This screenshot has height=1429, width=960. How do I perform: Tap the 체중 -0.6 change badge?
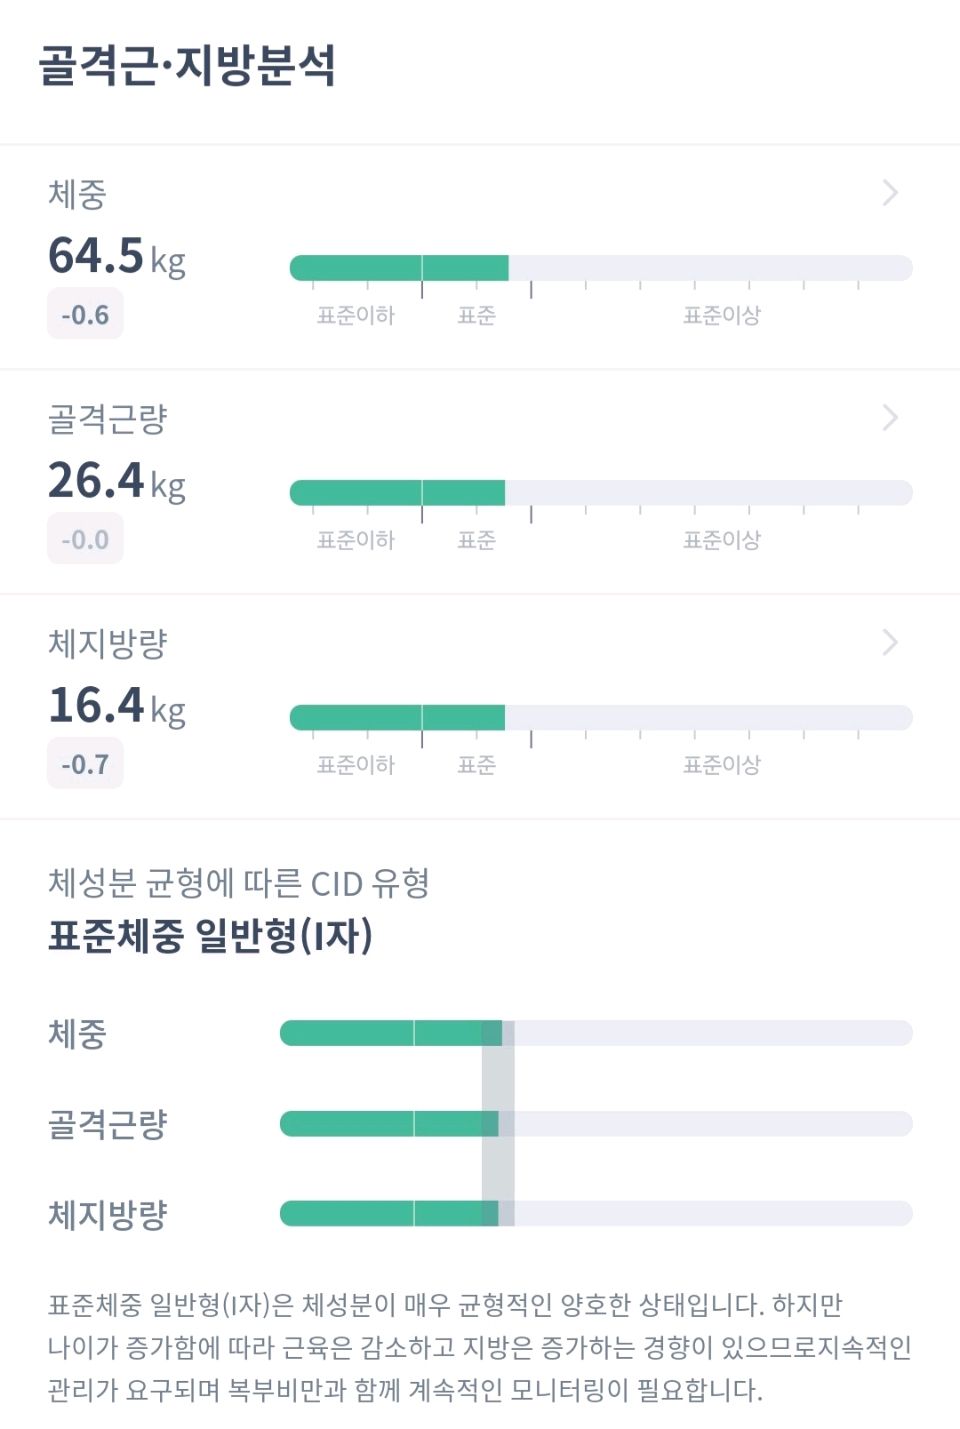pos(85,314)
